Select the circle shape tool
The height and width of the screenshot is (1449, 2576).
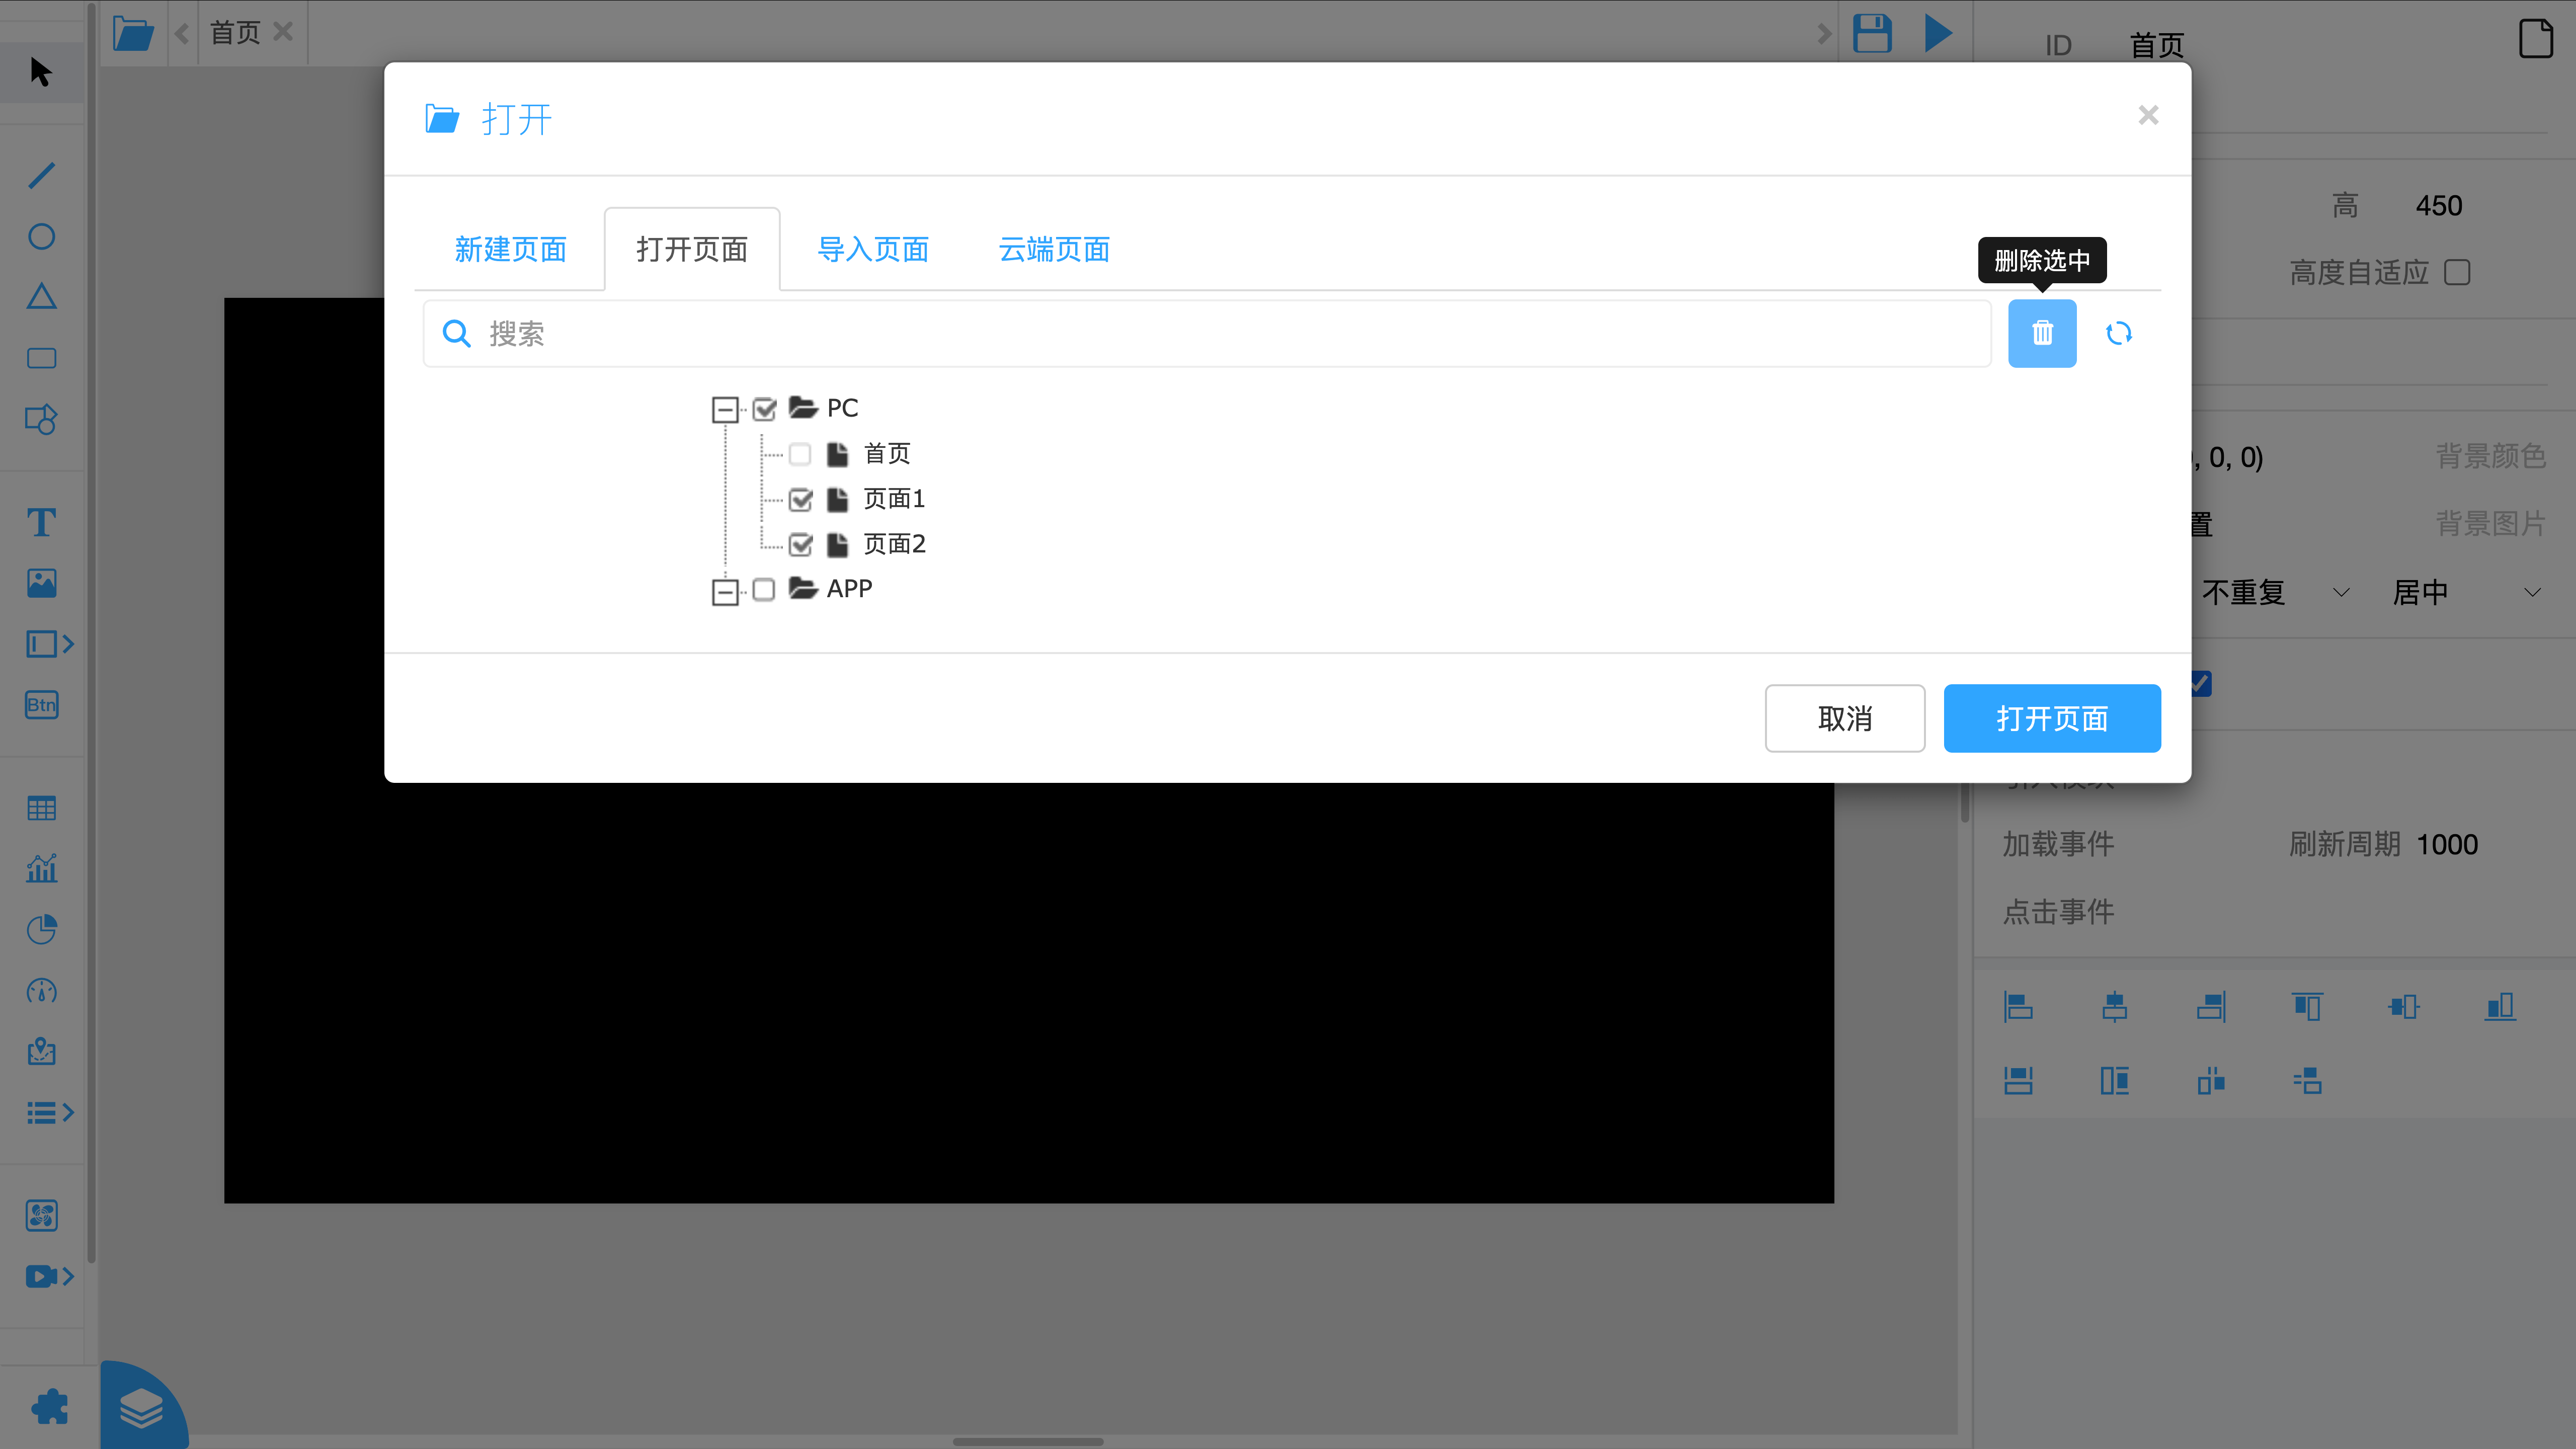pos(41,236)
